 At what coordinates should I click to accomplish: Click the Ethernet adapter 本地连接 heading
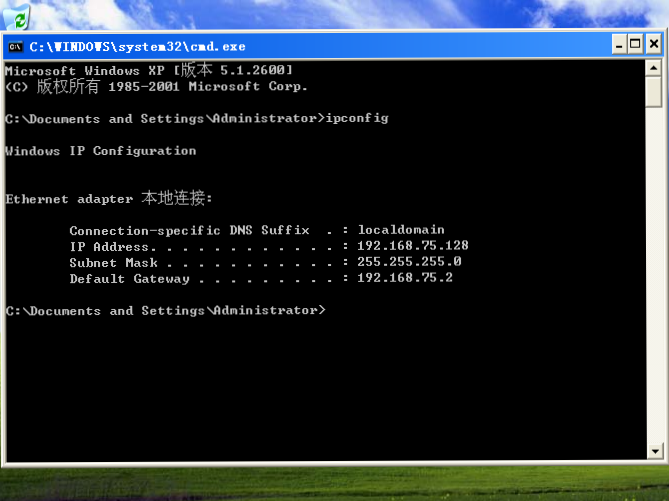(x=108, y=198)
